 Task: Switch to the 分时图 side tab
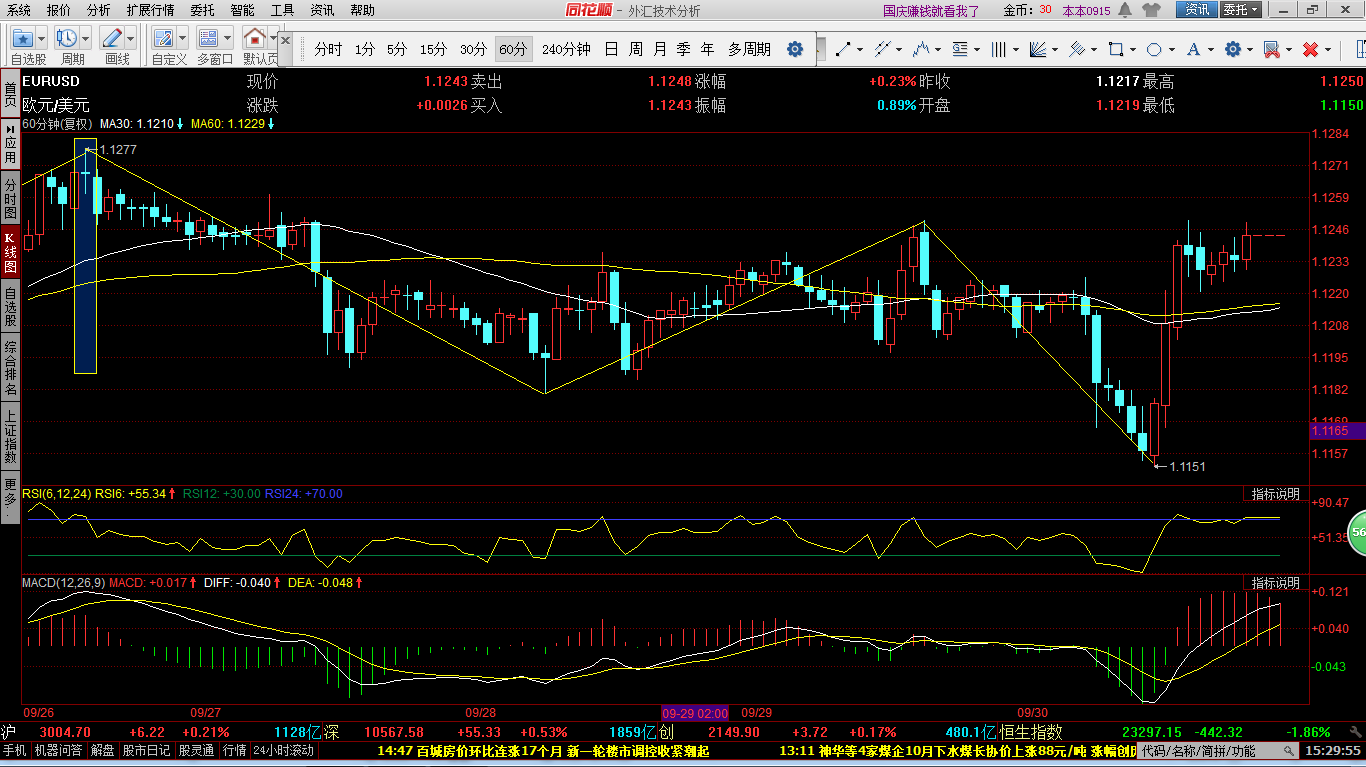[x=10, y=198]
